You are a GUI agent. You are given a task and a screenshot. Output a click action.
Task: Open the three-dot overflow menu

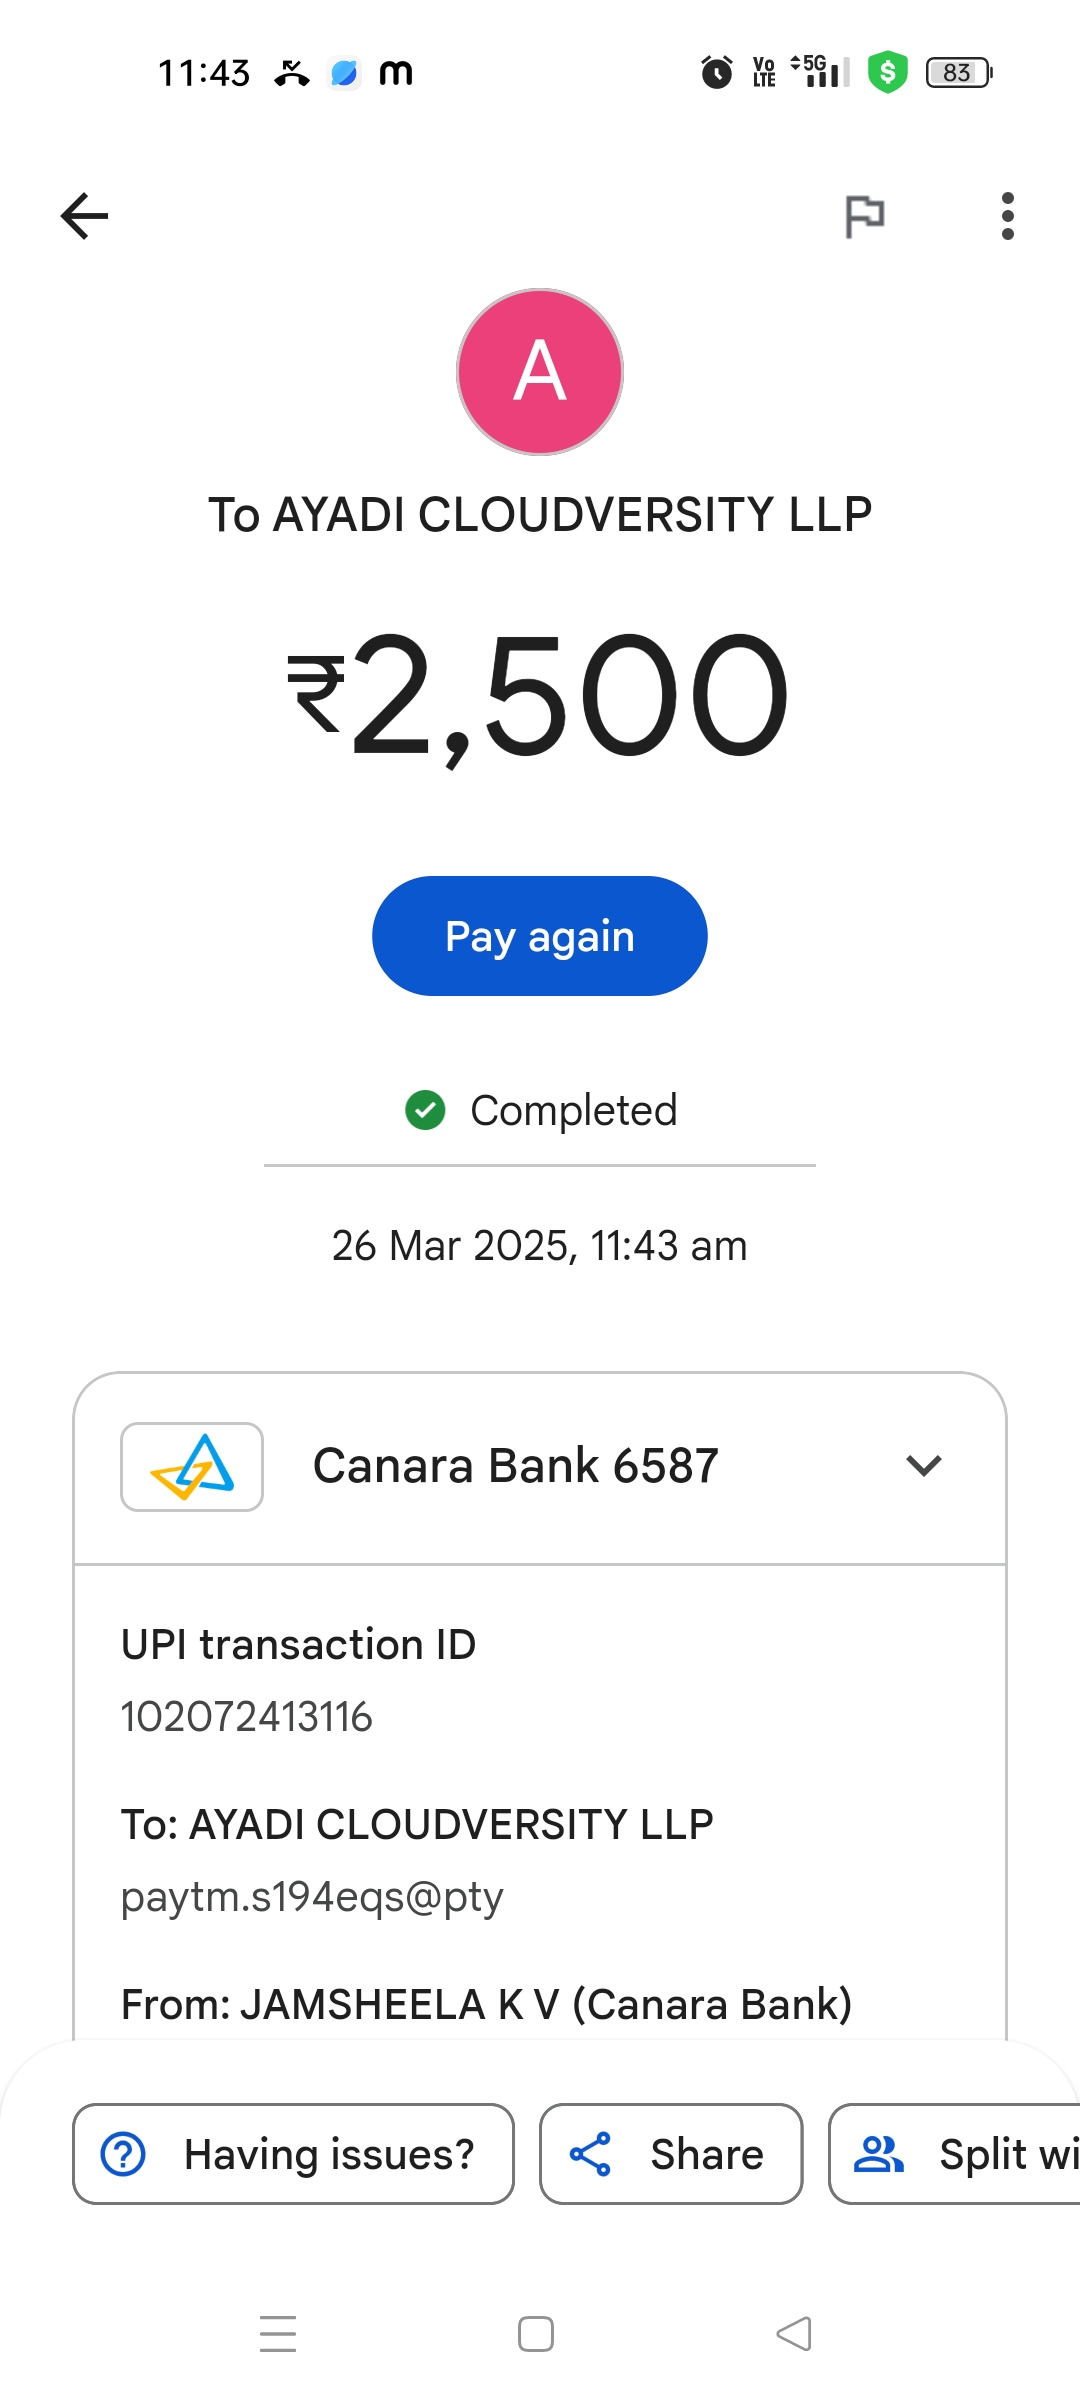[x=1007, y=216]
